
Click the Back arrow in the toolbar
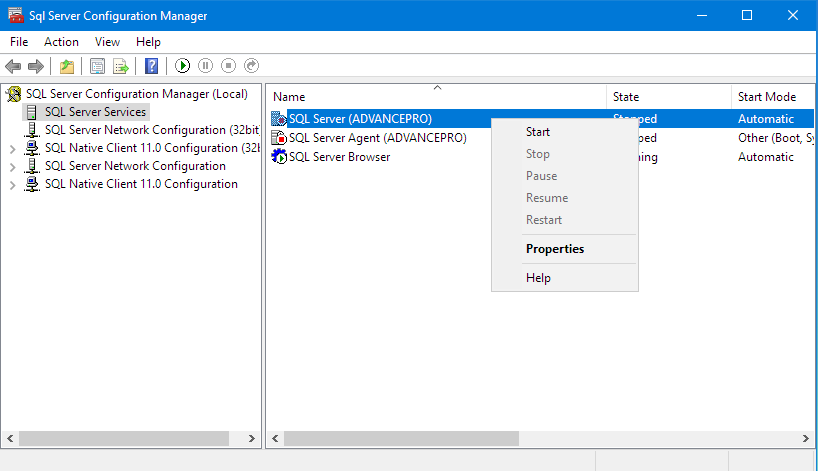pos(13,66)
